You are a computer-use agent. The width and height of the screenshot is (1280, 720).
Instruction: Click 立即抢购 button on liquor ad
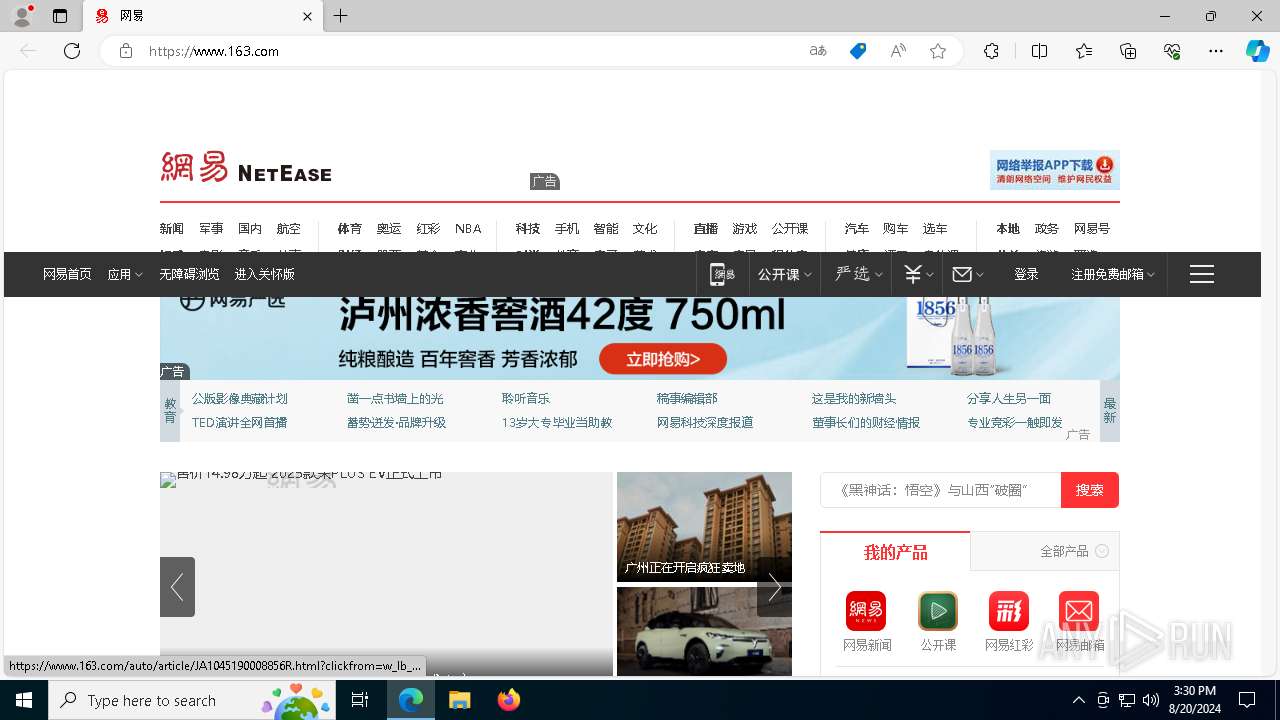(663, 359)
